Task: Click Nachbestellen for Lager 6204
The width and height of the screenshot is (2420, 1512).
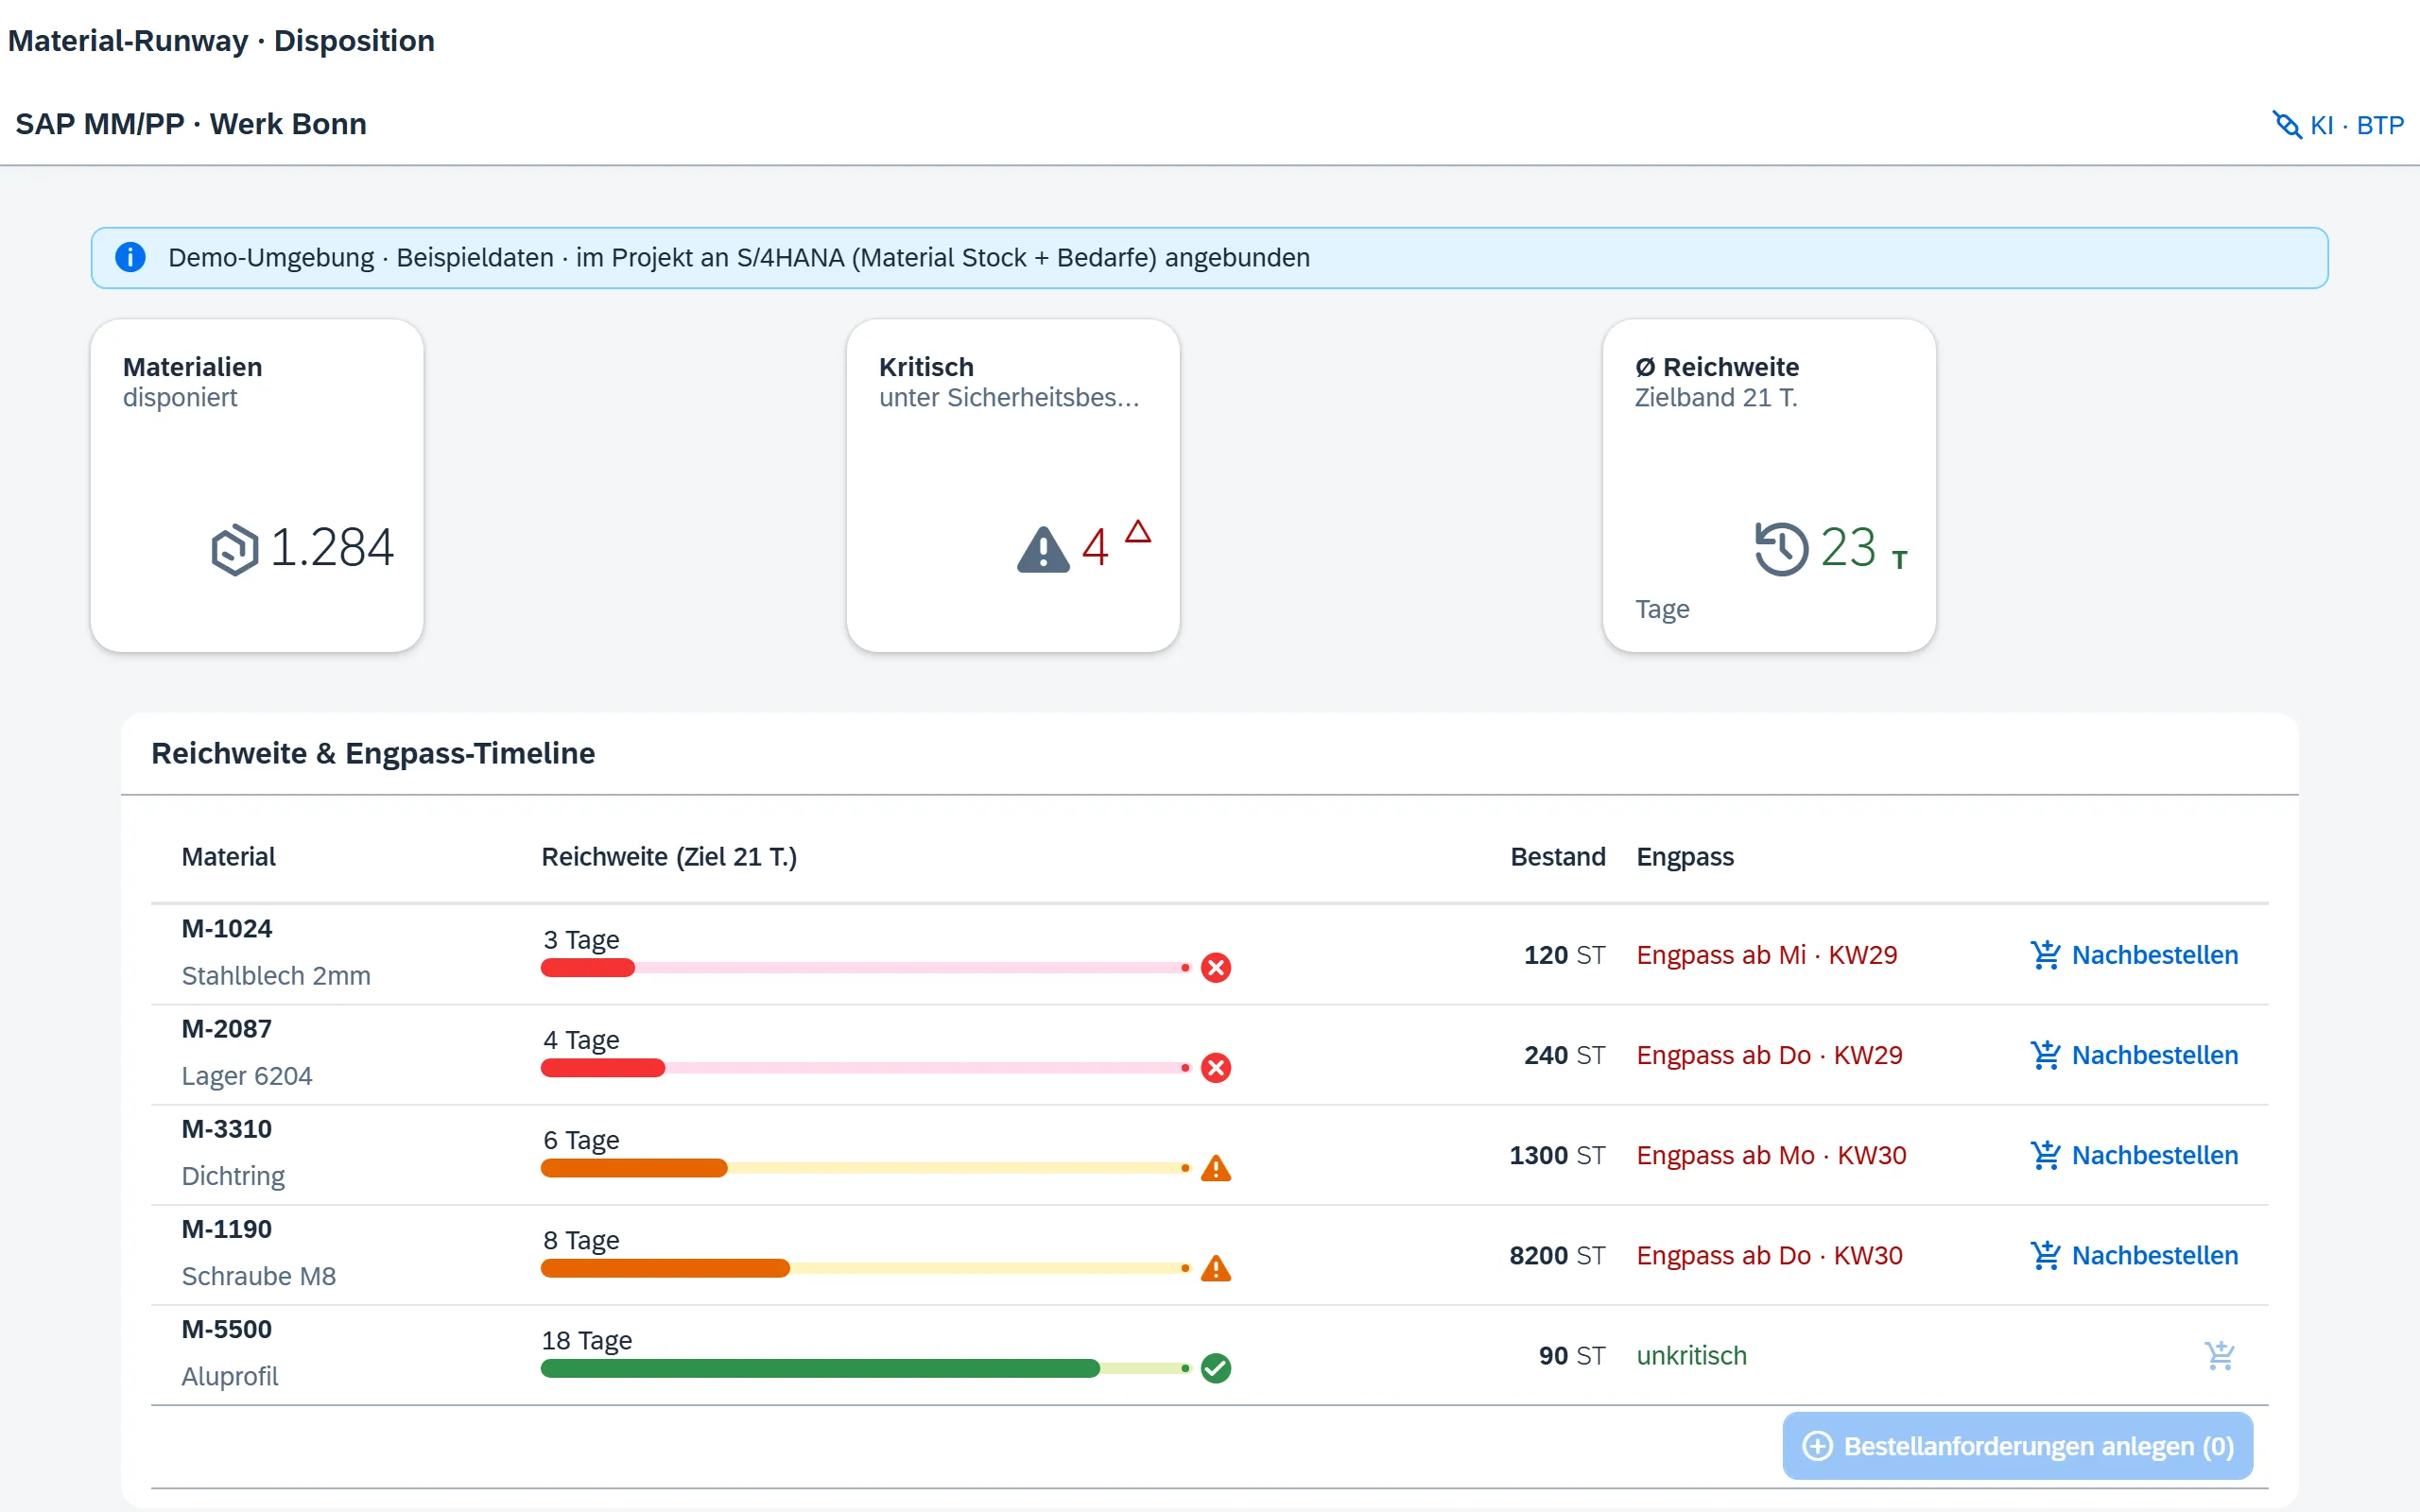Action: 2134,1055
